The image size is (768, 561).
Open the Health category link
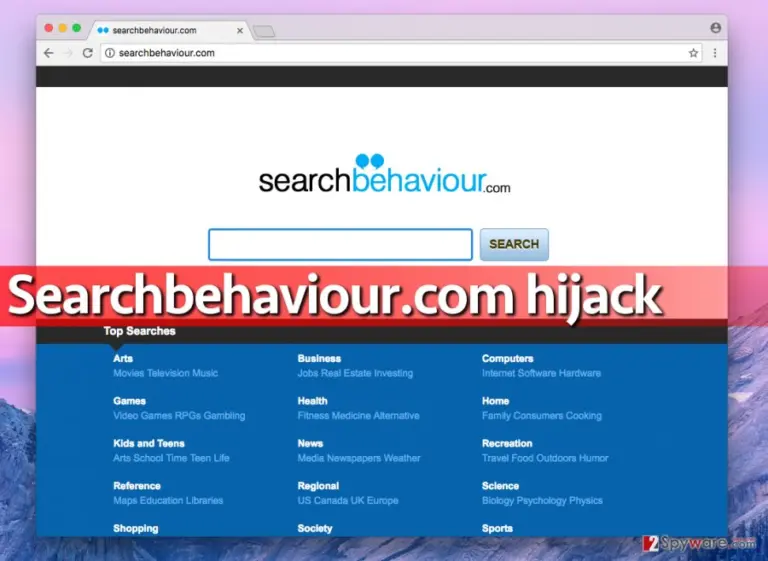[312, 401]
